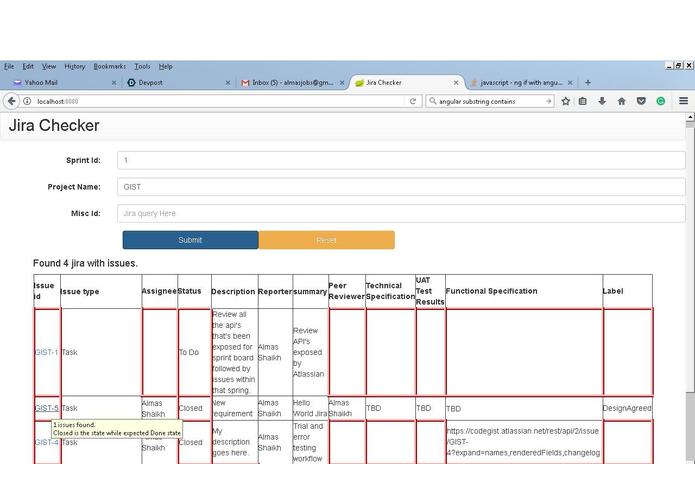Open the Edit menu

[28, 66]
